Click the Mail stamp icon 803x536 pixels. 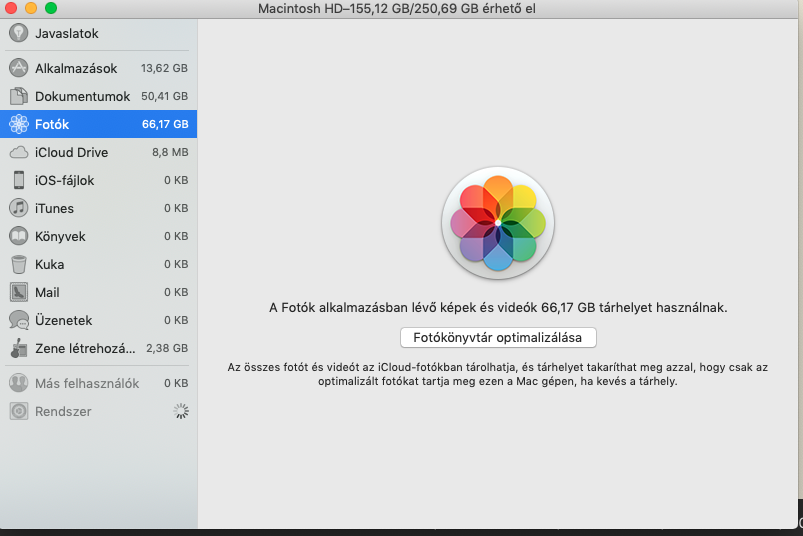point(18,292)
